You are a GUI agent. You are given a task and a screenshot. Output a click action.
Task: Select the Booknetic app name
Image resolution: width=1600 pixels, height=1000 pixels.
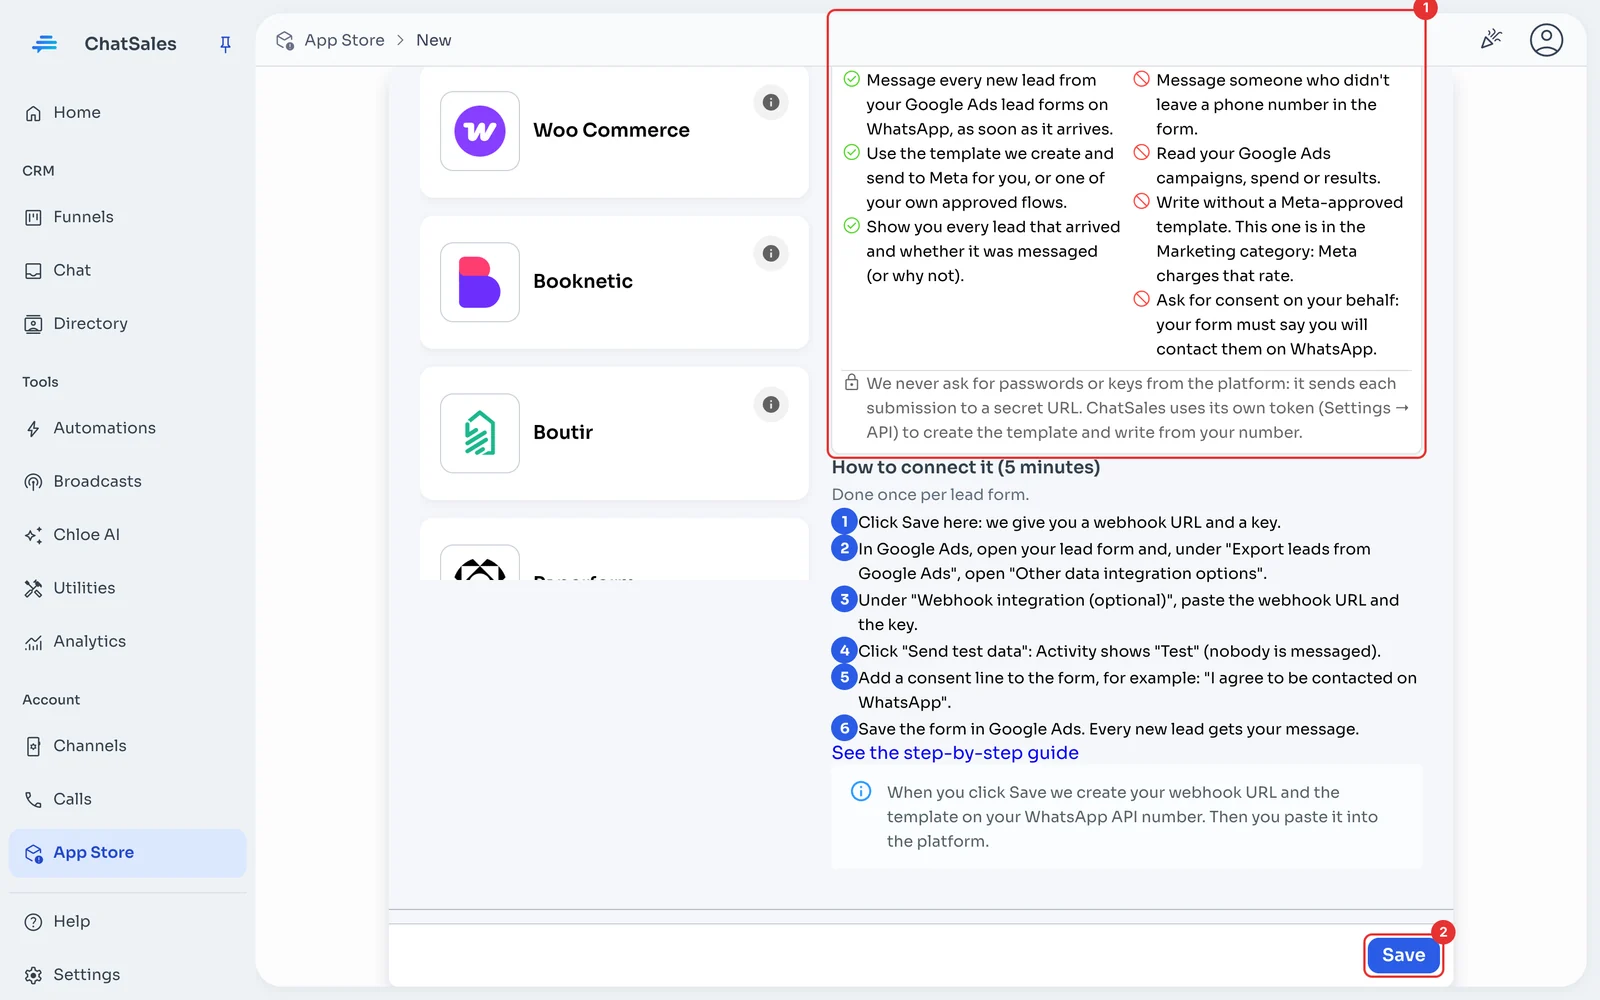[x=583, y=281]
